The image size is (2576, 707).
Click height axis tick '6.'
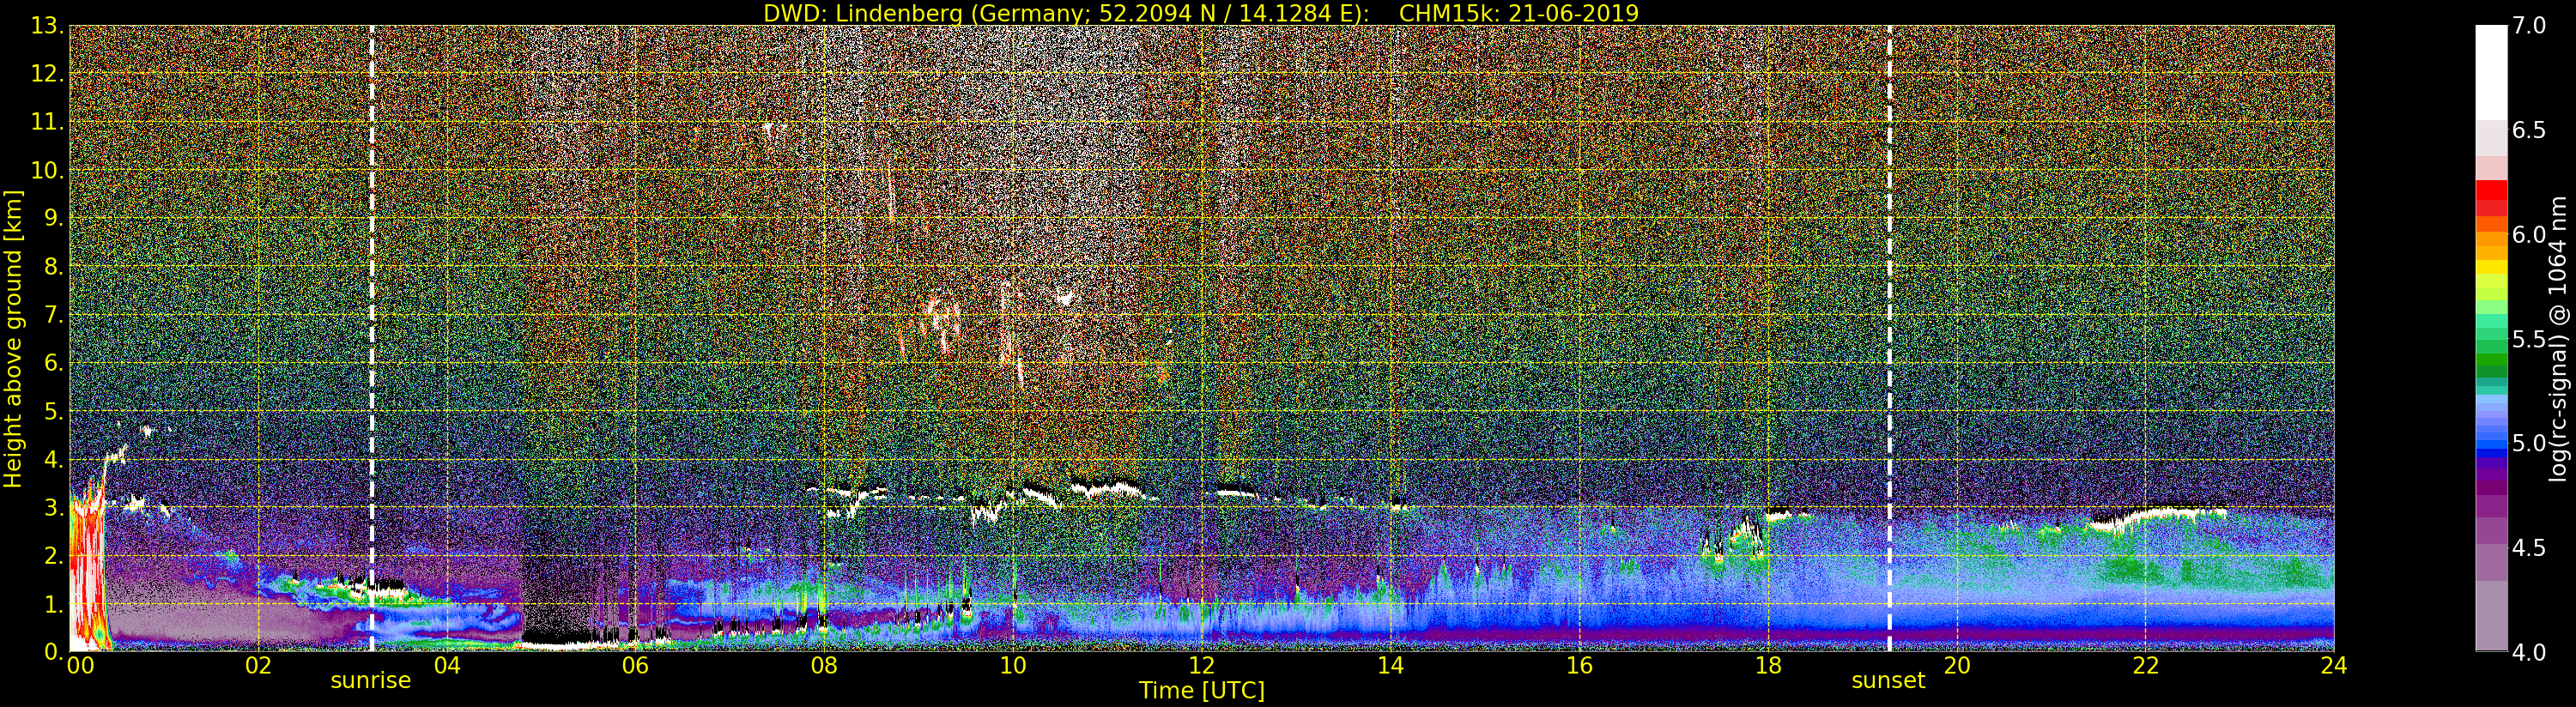pyautogui.click(x=53, y=363)
